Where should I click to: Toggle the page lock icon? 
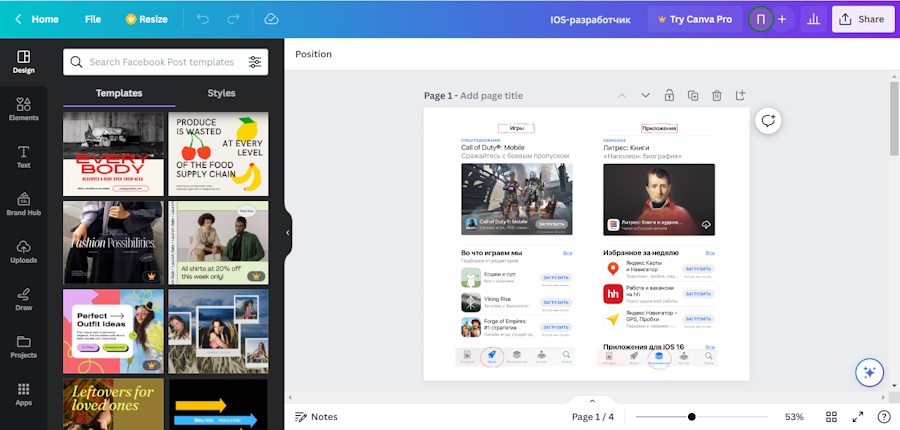[669, 96]
